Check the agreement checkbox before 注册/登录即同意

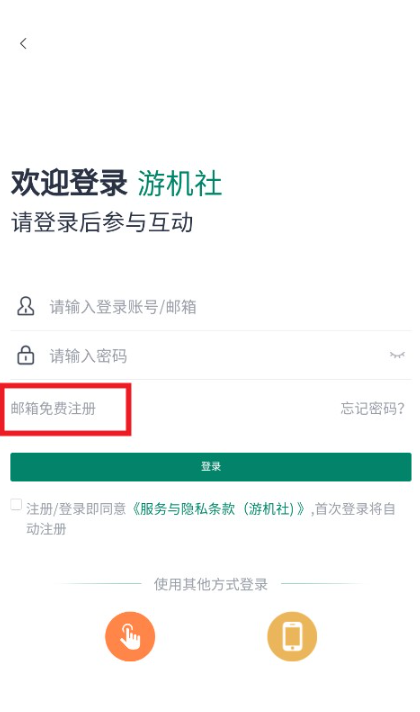[x=16, y=505]
